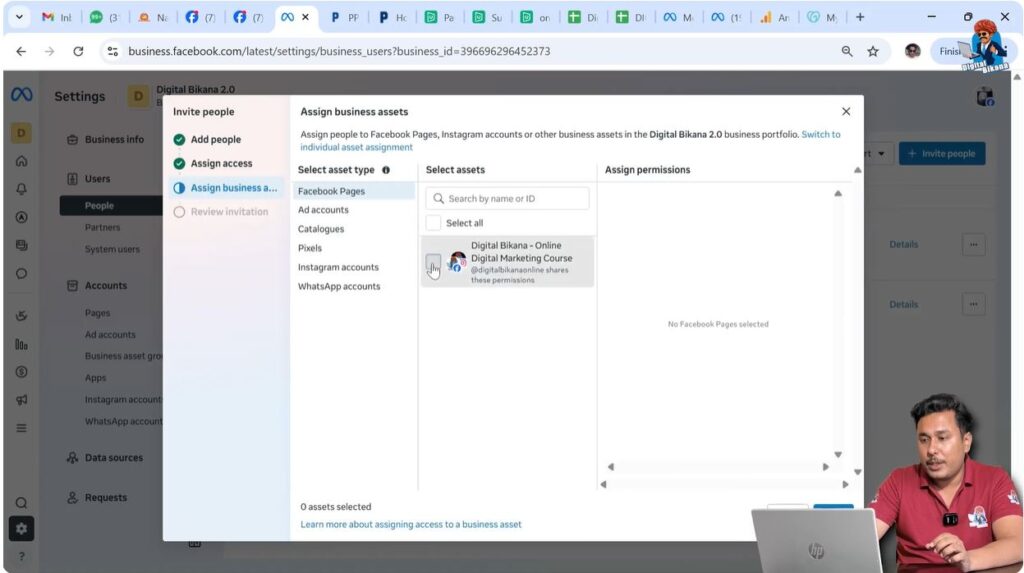Viewport: 1024px width, 573px height.
Task: Click permissions panel scroll right arrow
Action: point(825,467)
